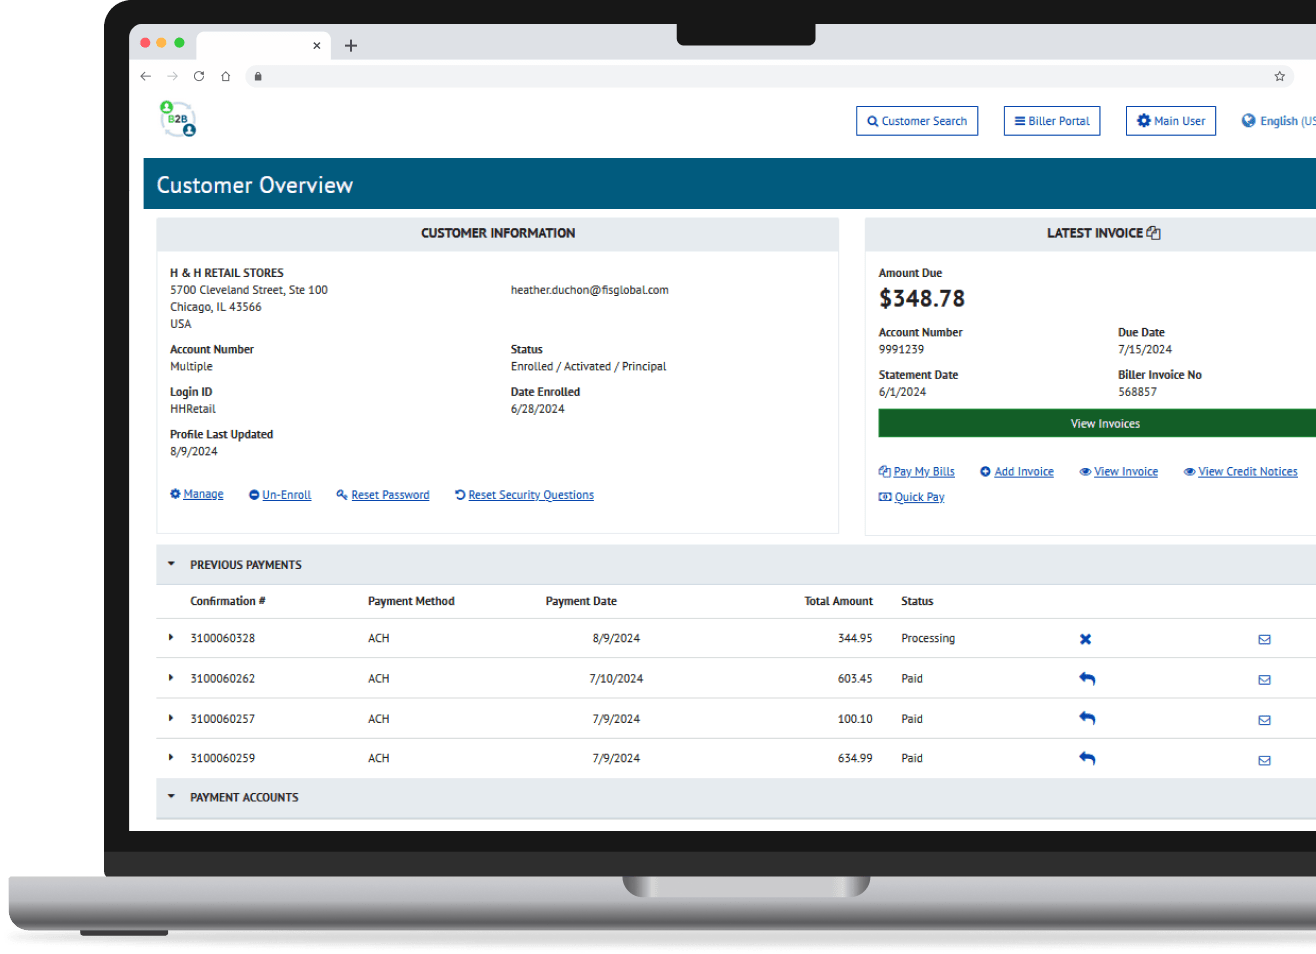Screen dimensions: 1316x954
Task: Click the browser address bar
Action: point(770,76)
